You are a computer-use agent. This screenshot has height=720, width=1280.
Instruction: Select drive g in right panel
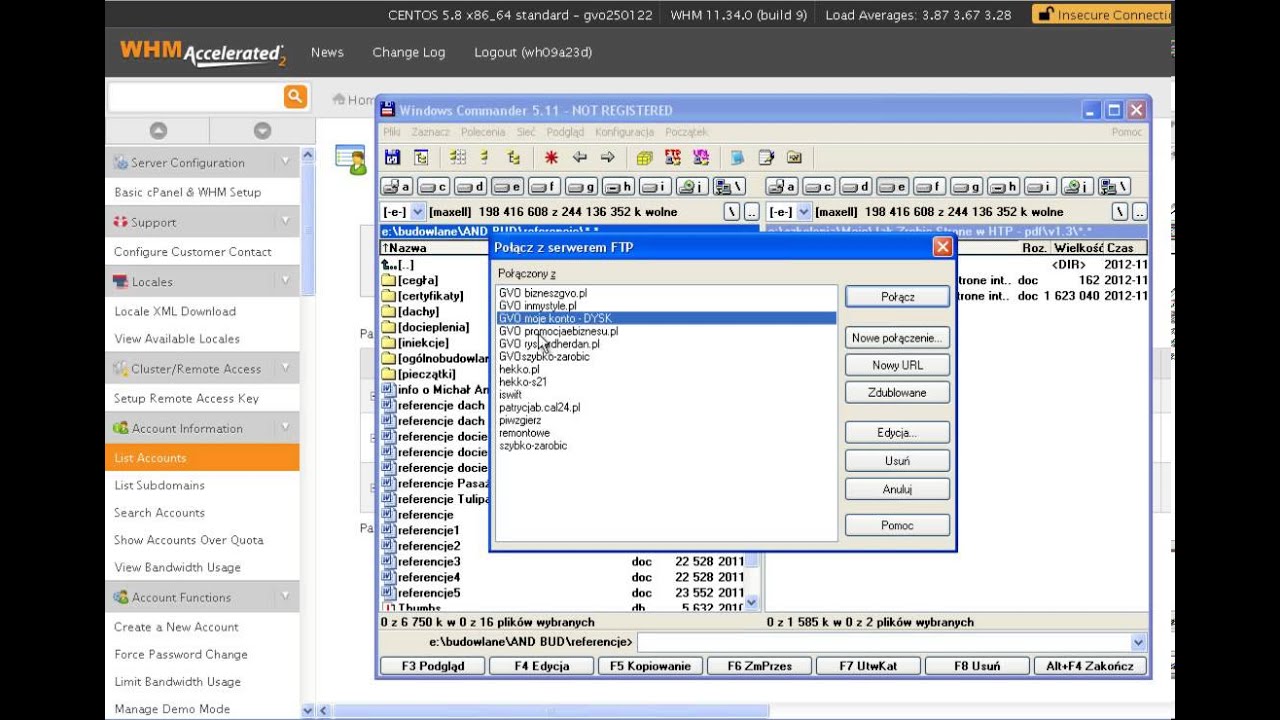[966, 187]
